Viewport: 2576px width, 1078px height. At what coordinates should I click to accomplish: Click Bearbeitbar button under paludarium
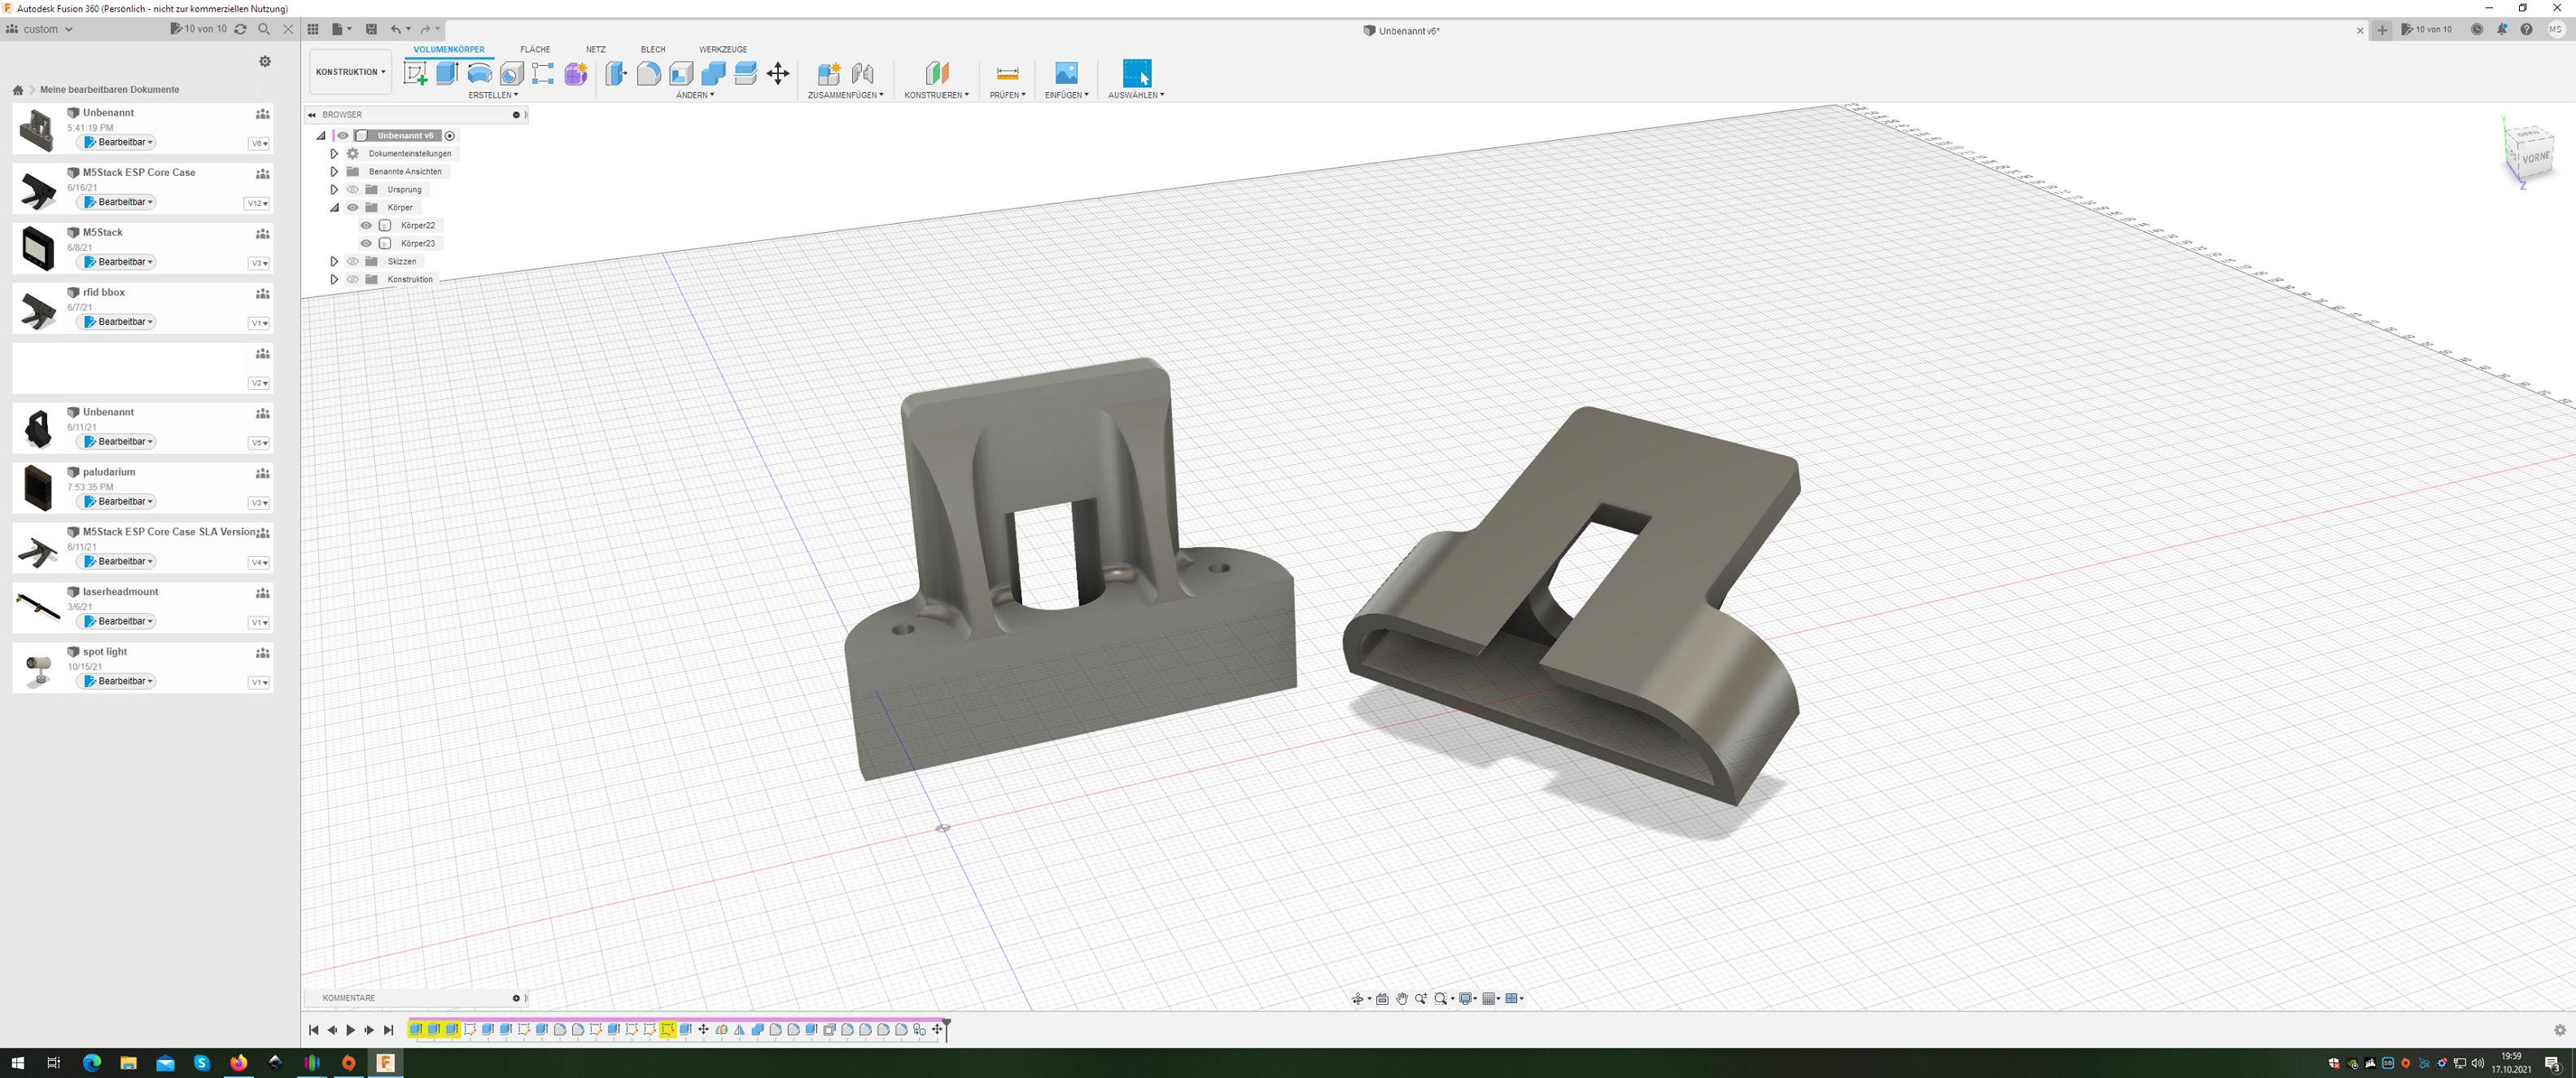pos(119,501)
